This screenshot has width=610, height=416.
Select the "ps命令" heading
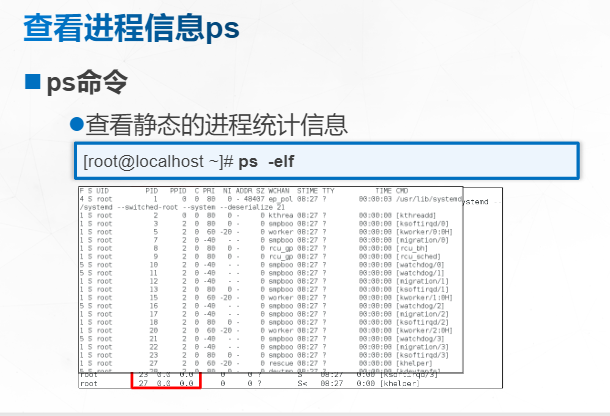coord(87,82)
